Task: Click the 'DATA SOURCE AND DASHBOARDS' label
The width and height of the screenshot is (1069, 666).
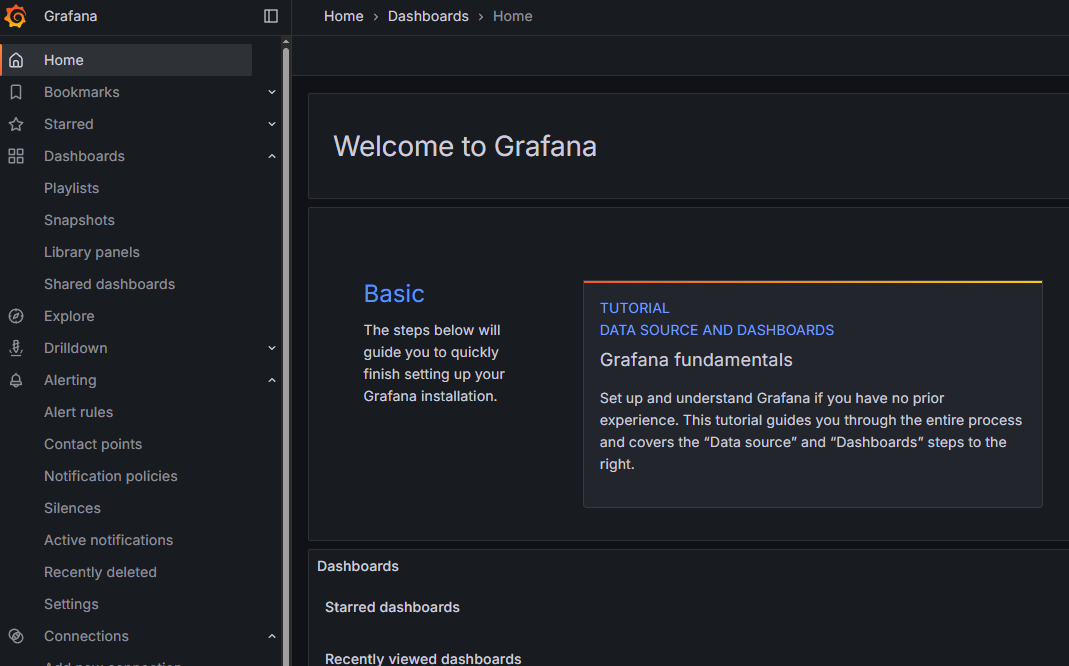Action: tap(717, 331)
